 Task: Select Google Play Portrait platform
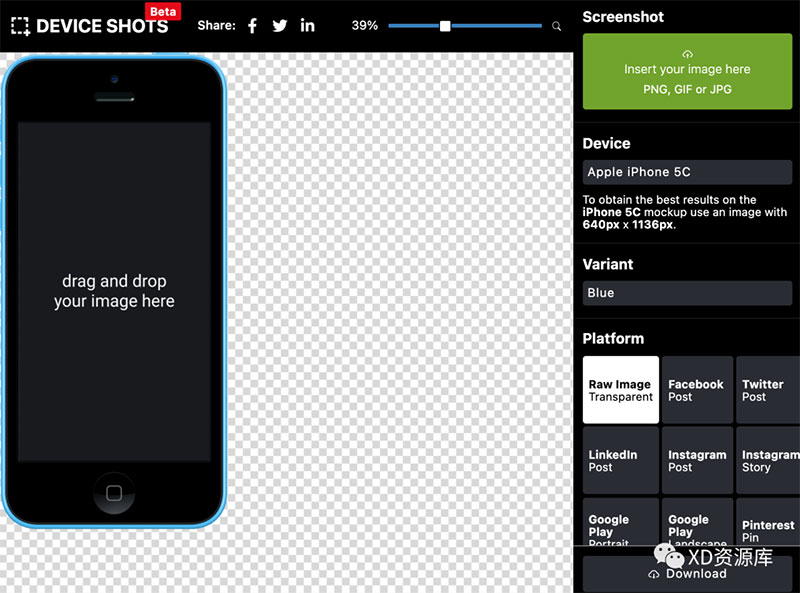(621, 522)
